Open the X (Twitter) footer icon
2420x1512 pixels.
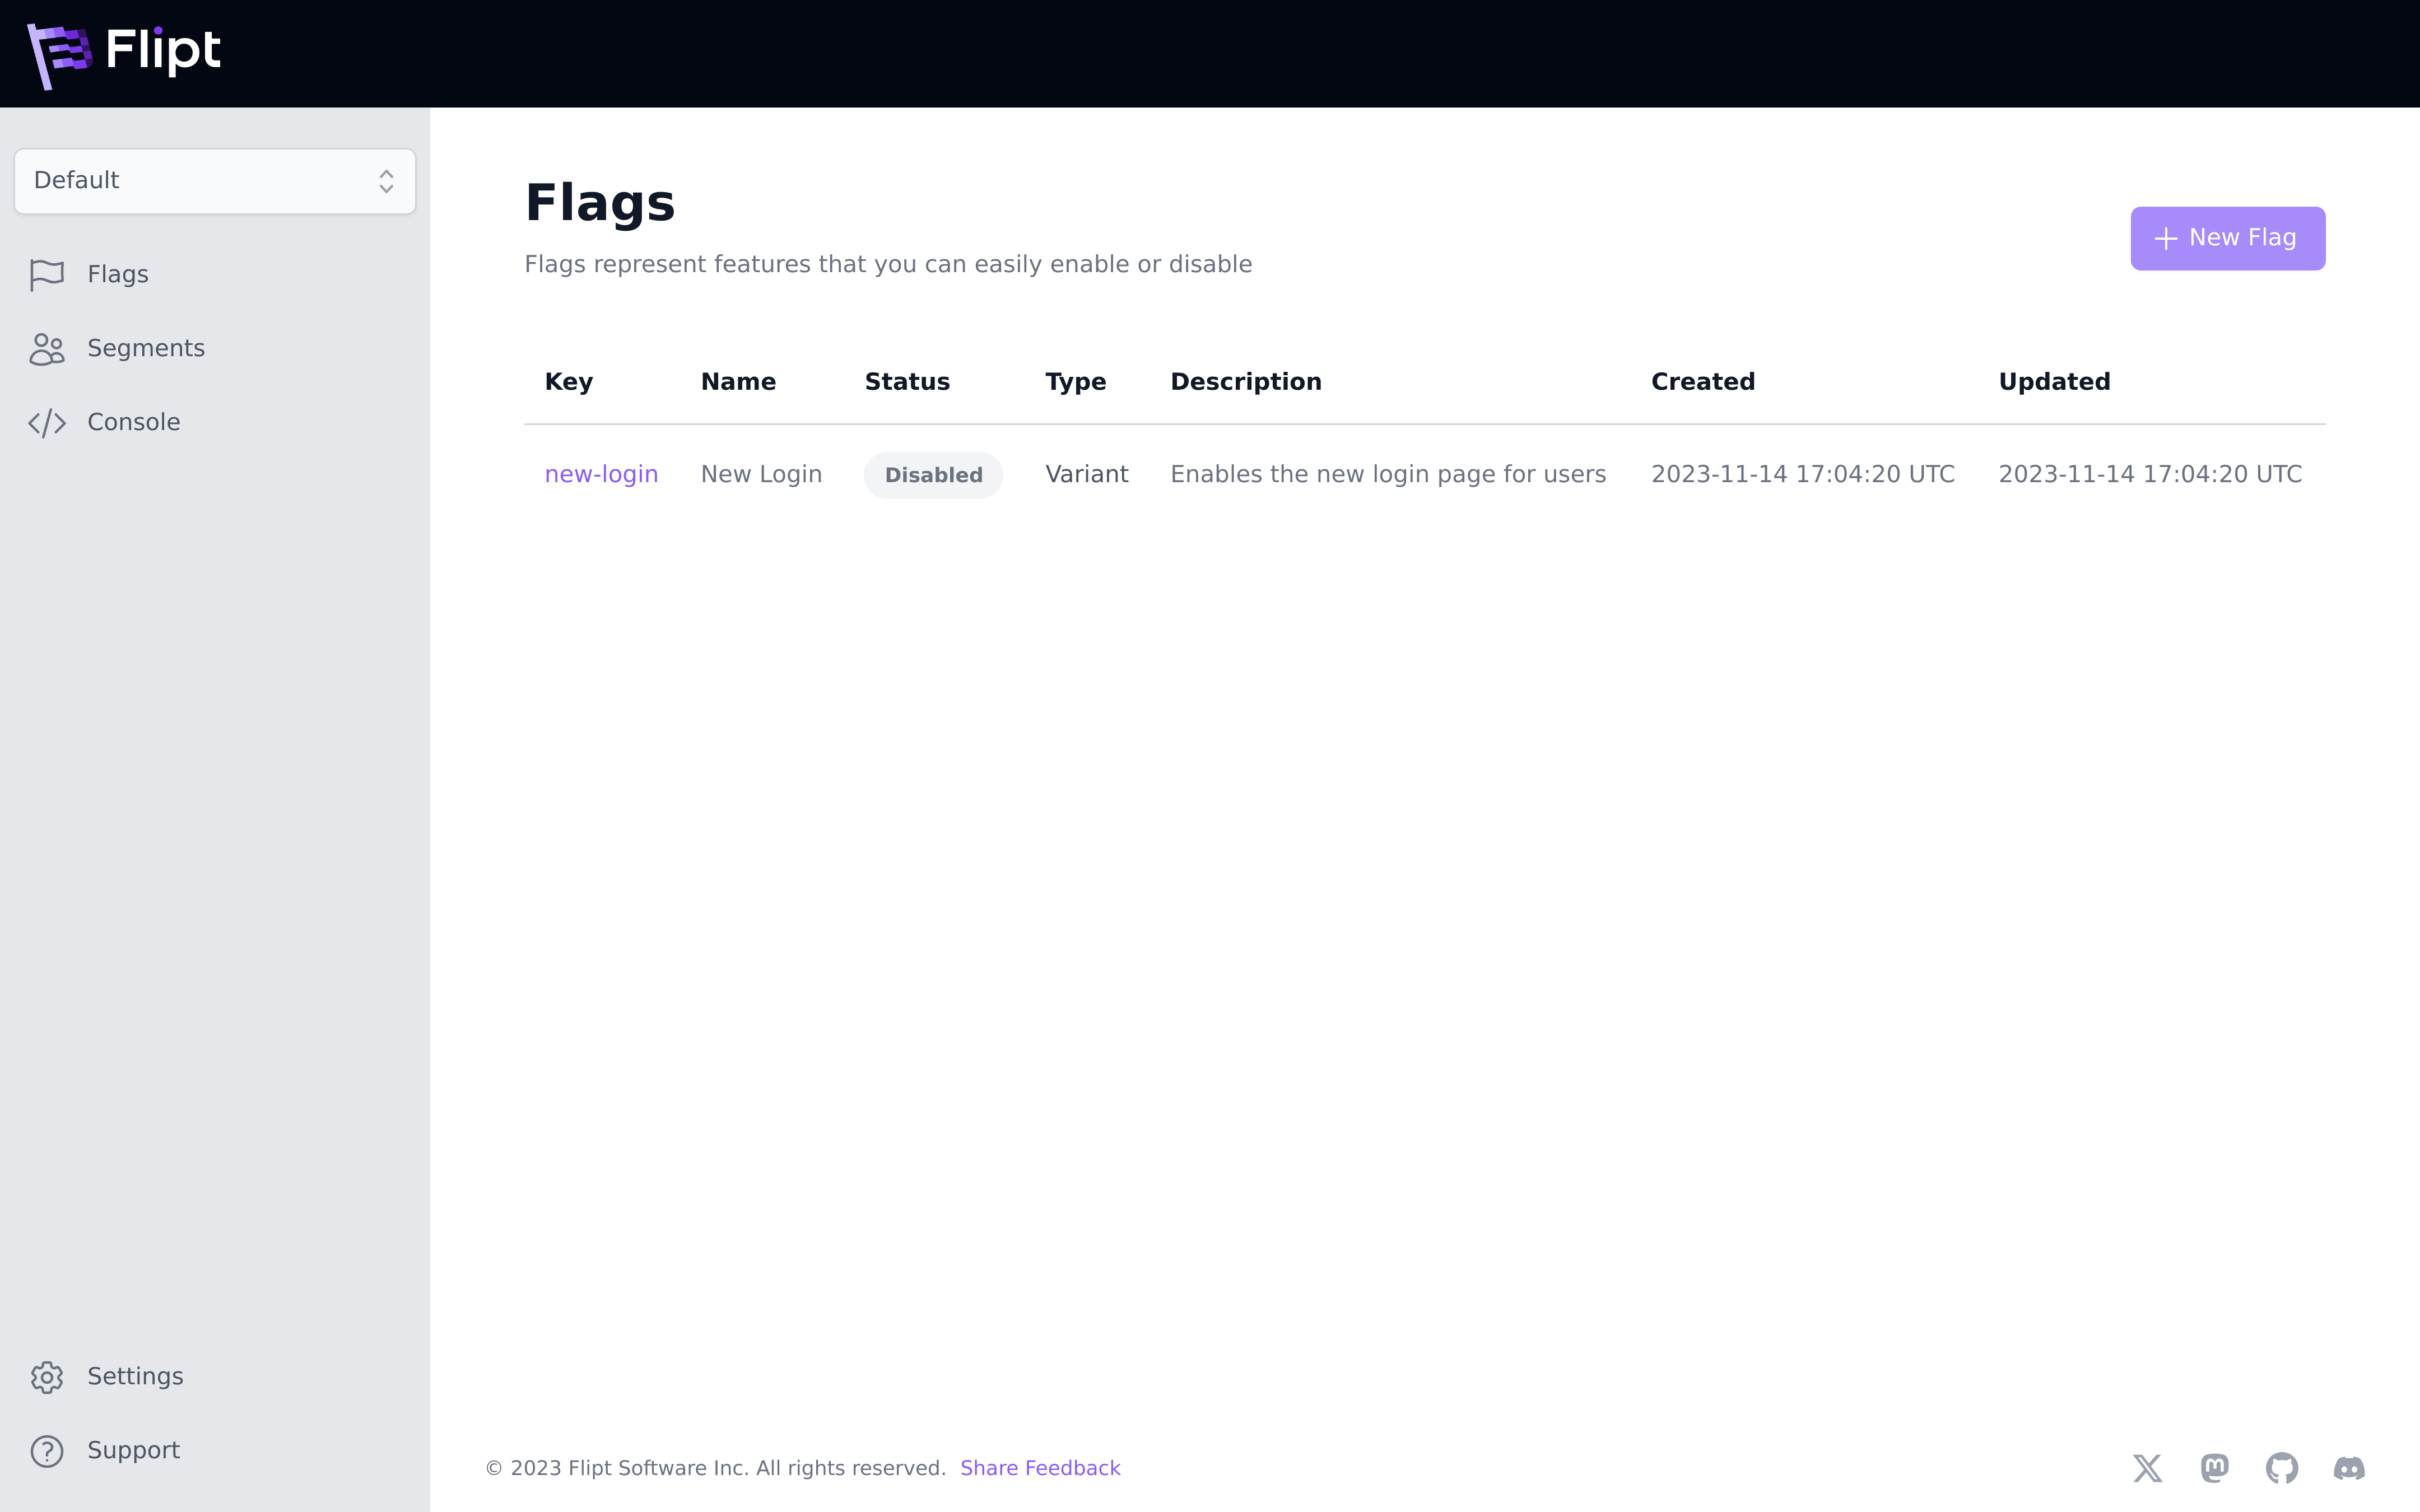[2147, 1468]
